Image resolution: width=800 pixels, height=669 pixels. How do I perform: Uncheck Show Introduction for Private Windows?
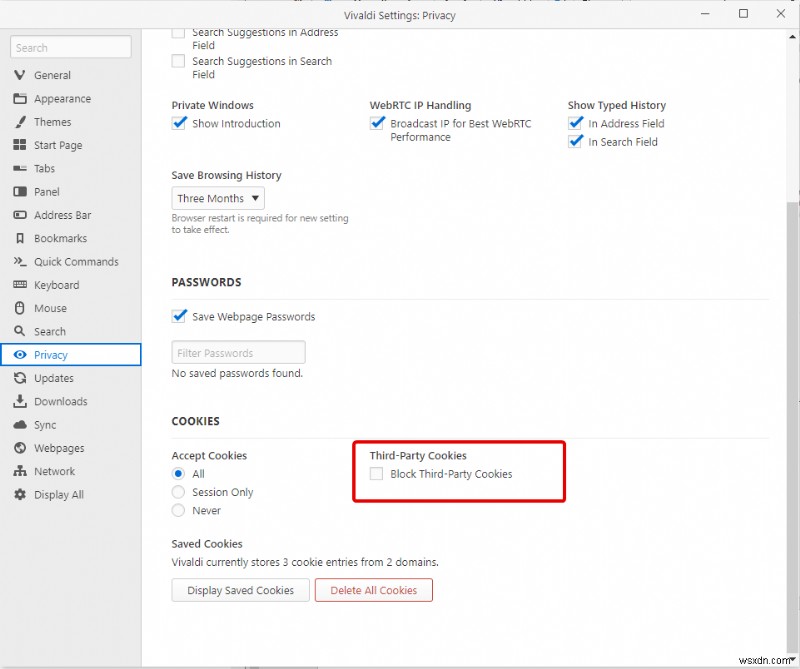(179, 123)
